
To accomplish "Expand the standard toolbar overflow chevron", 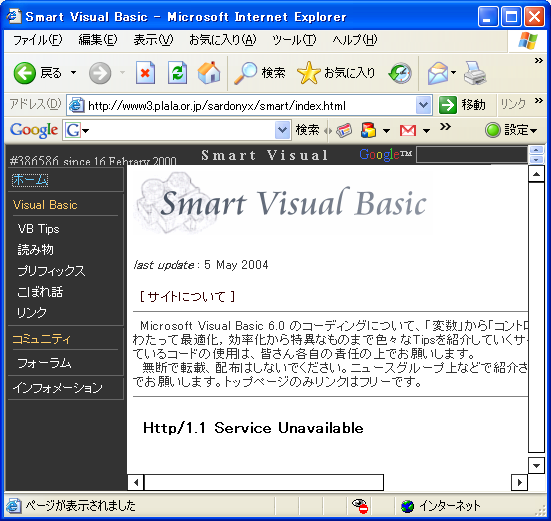I will 539,60.
